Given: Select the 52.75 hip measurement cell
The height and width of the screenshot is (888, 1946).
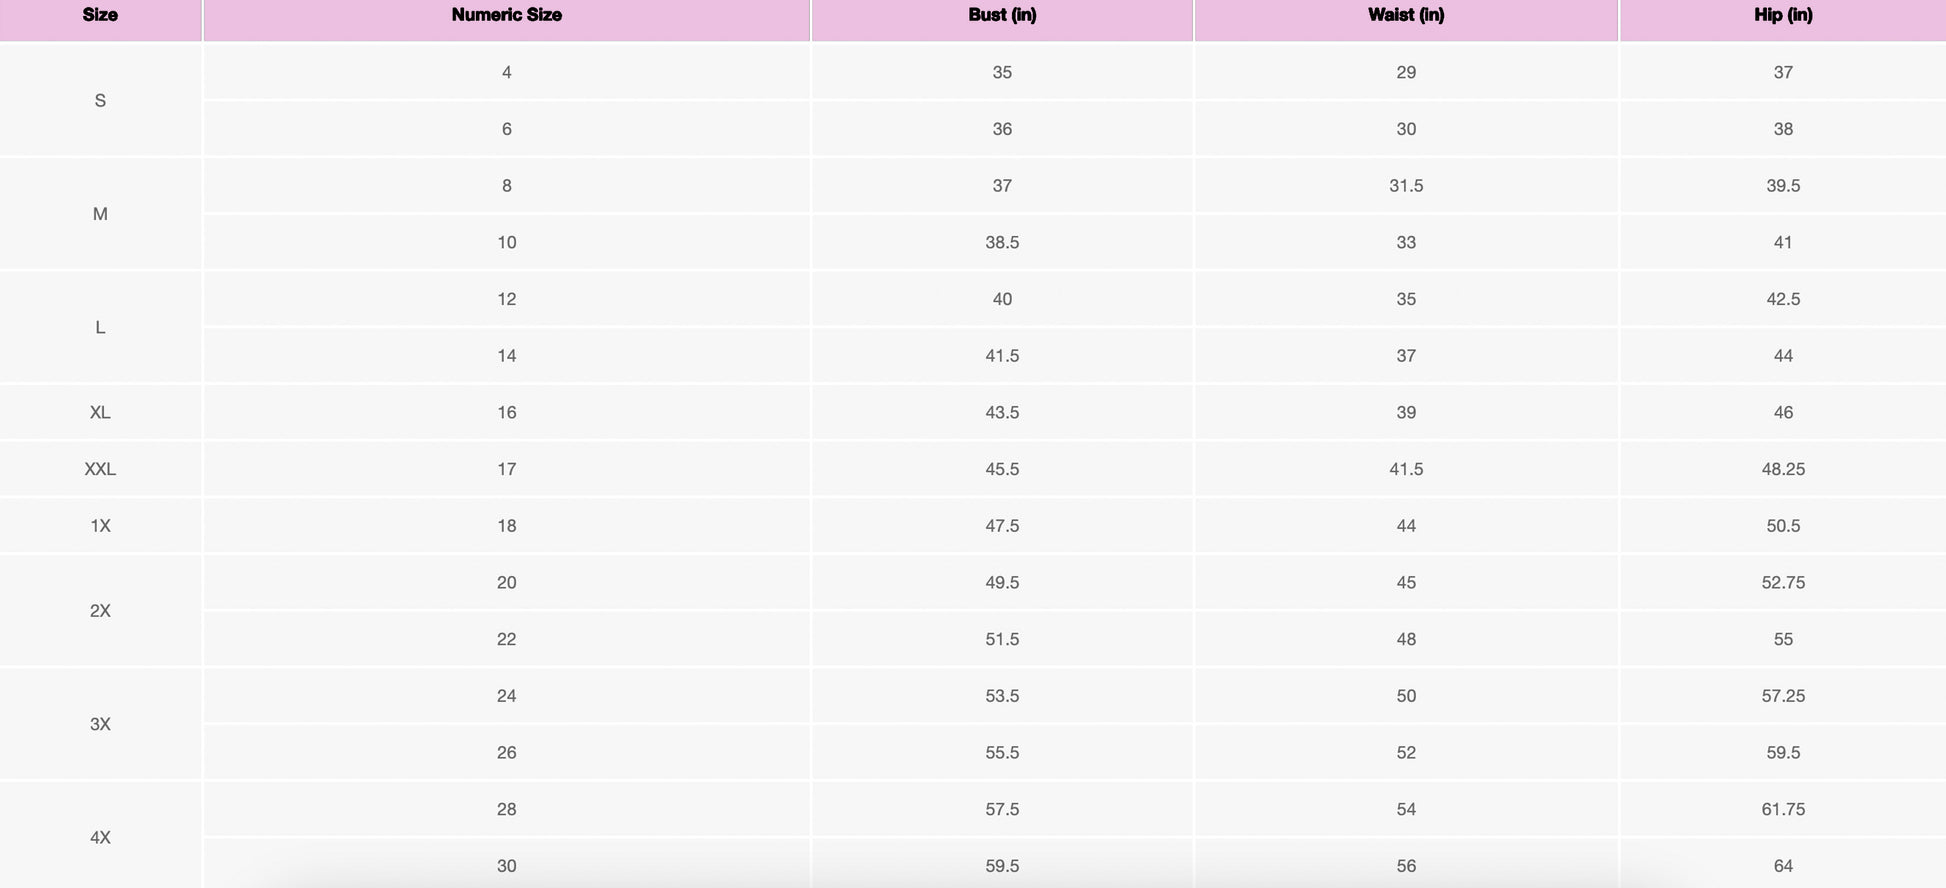Looking at the screenshot, I should click(x=1783, y=582).
